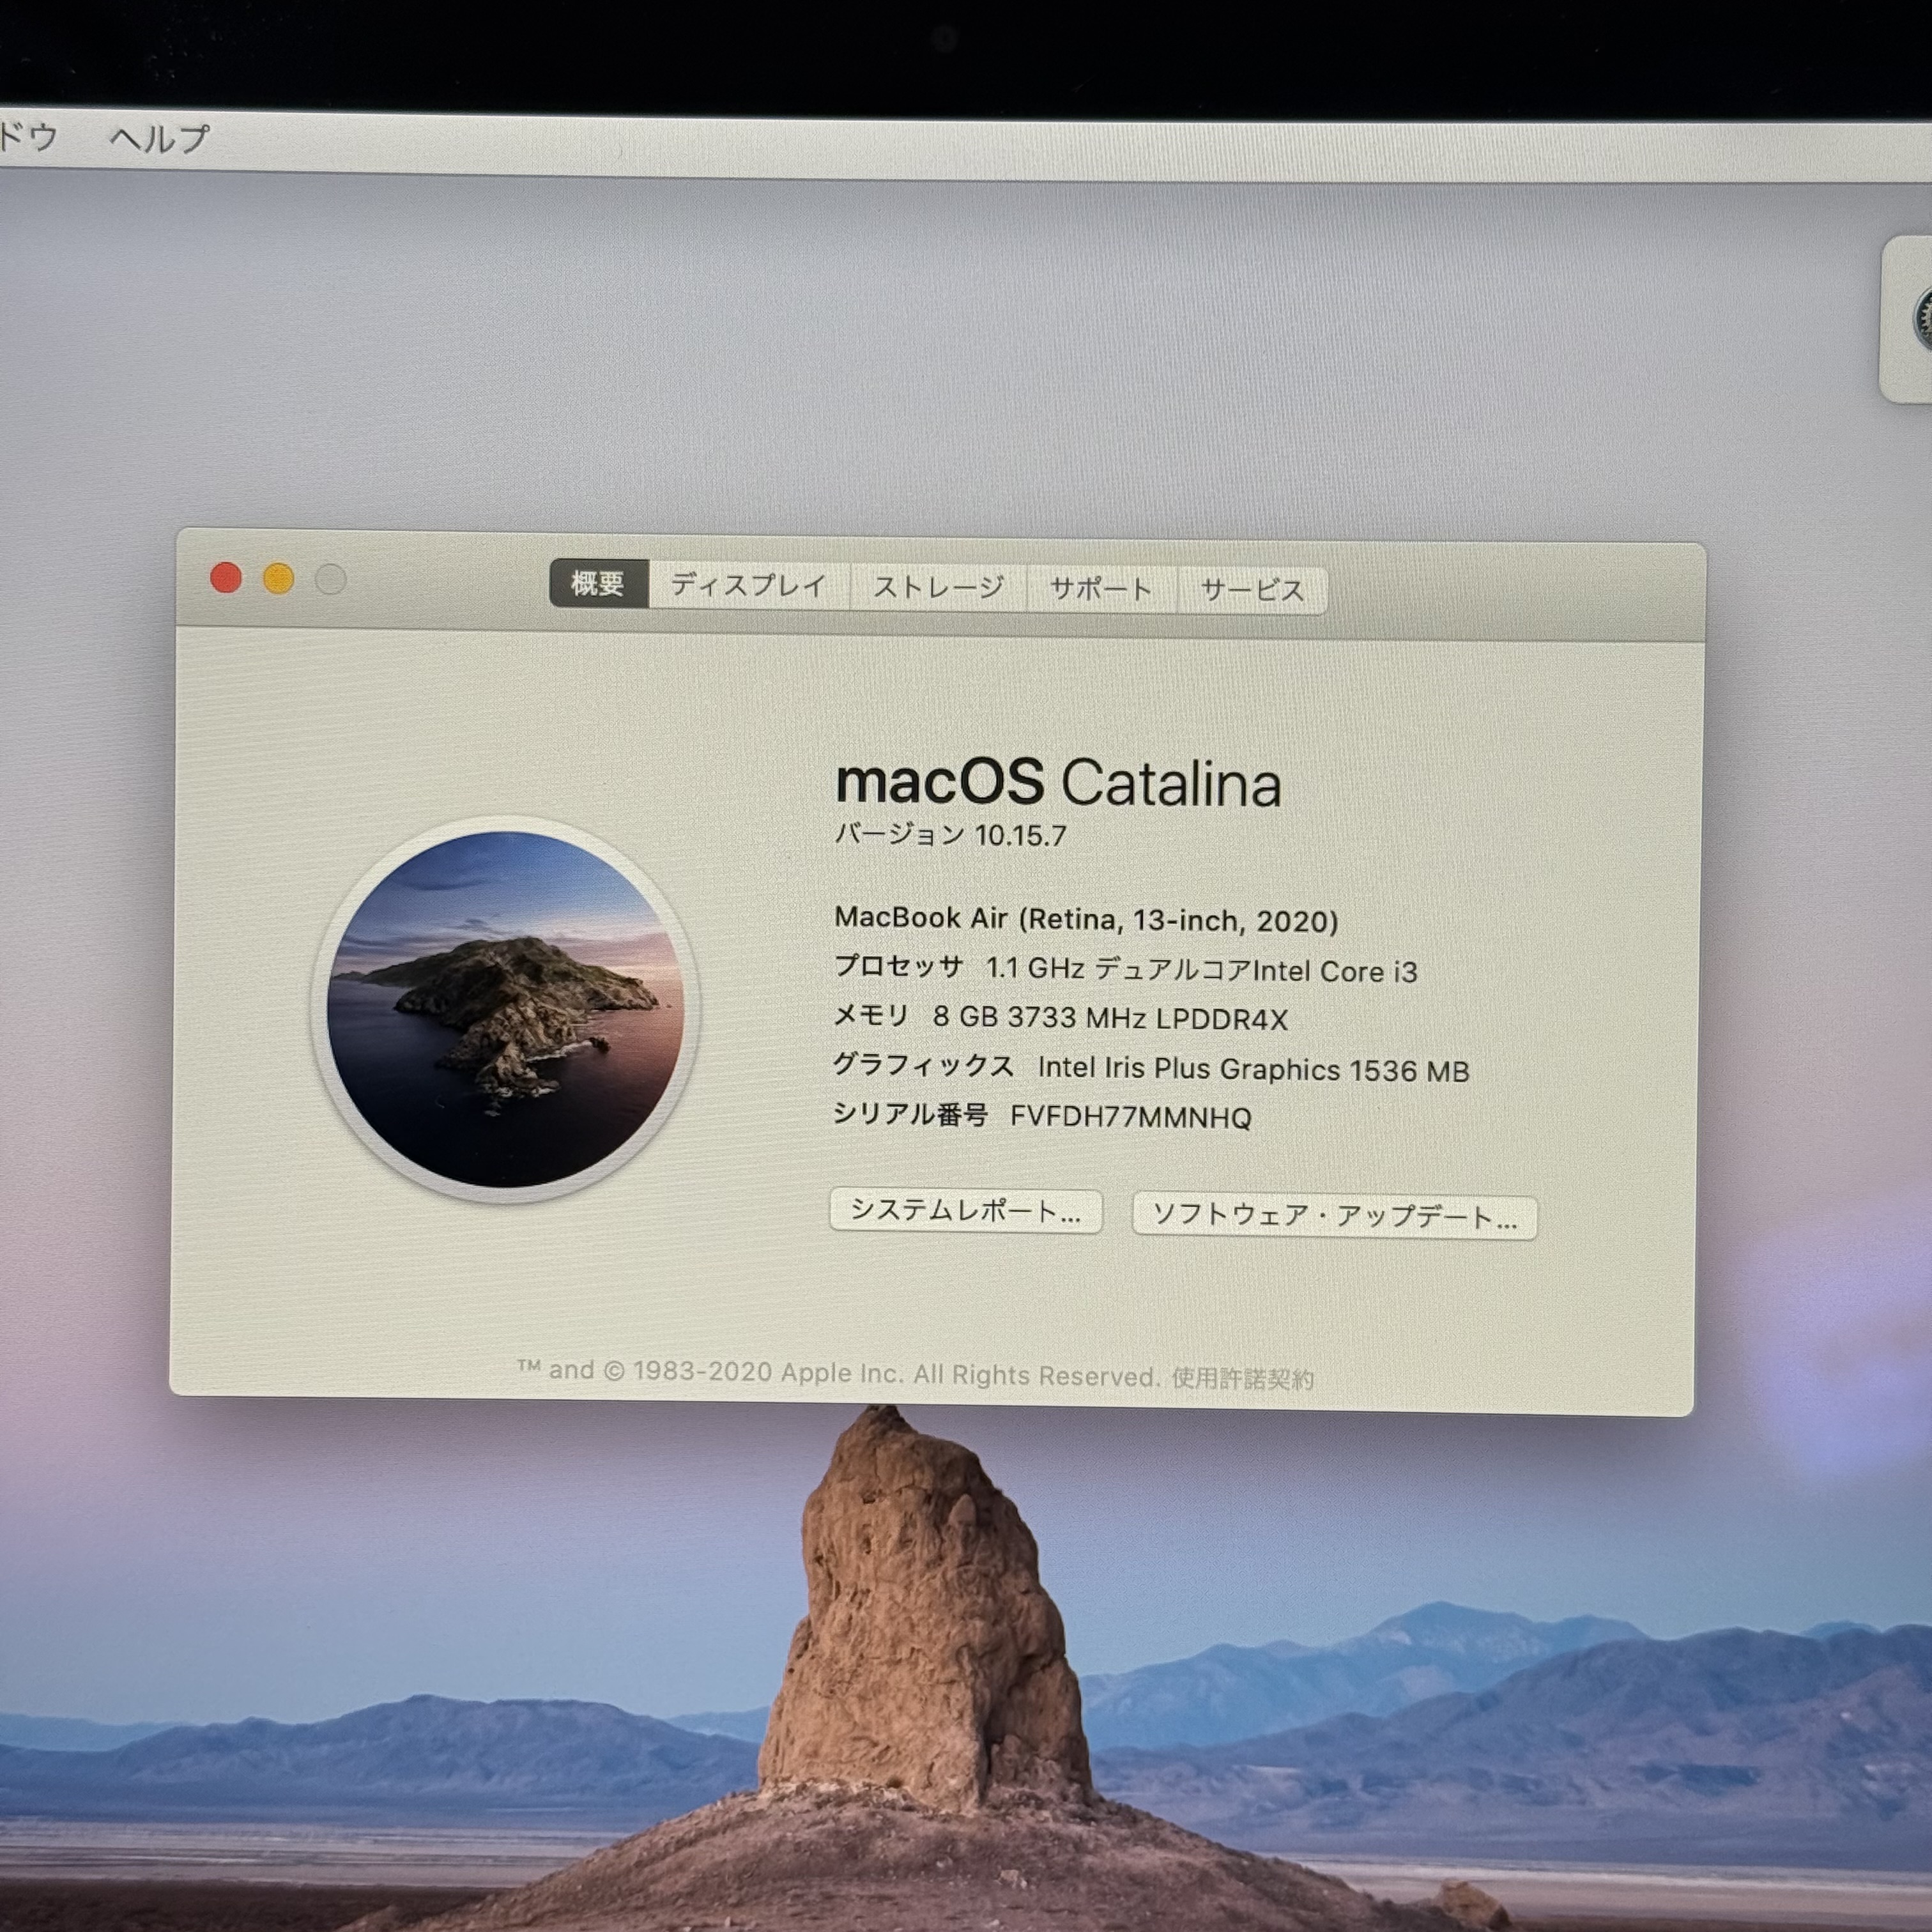Select the 概要 tab
Image resolution: width=1932 pixels, height=1932 pixels.
[598, 583]
